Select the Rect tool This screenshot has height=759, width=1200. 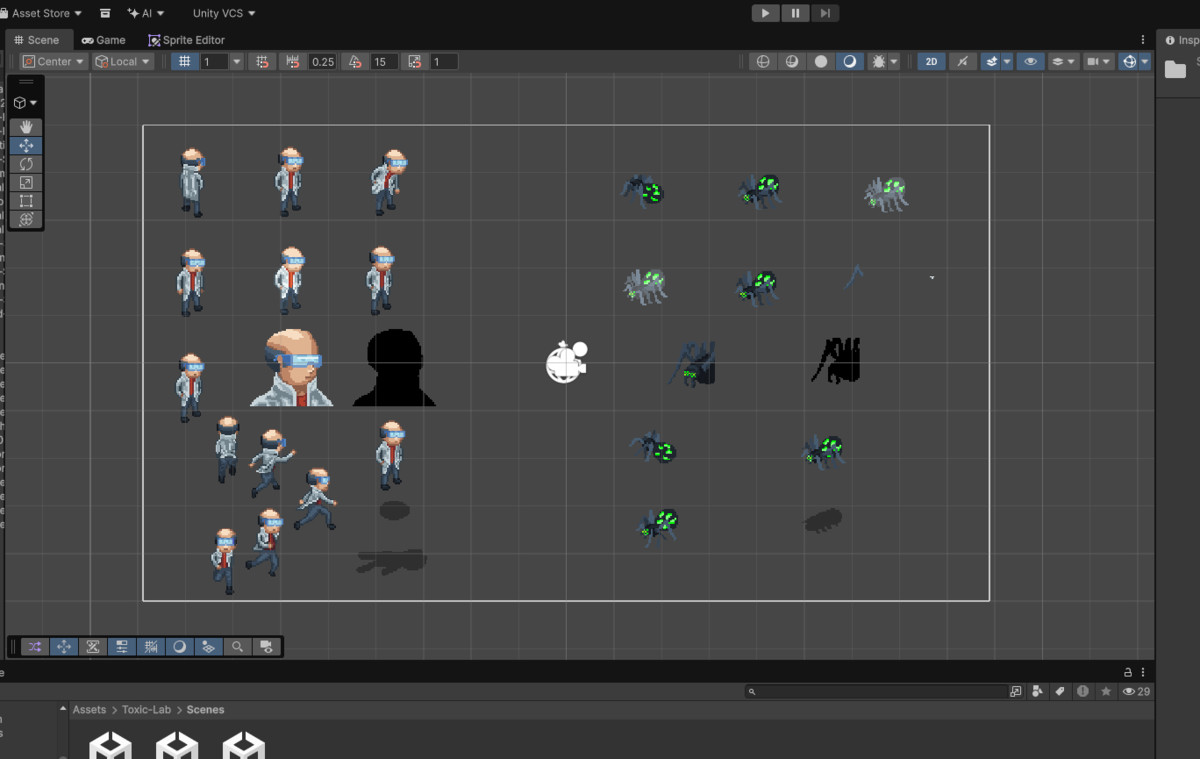click(x=26, y=201)
